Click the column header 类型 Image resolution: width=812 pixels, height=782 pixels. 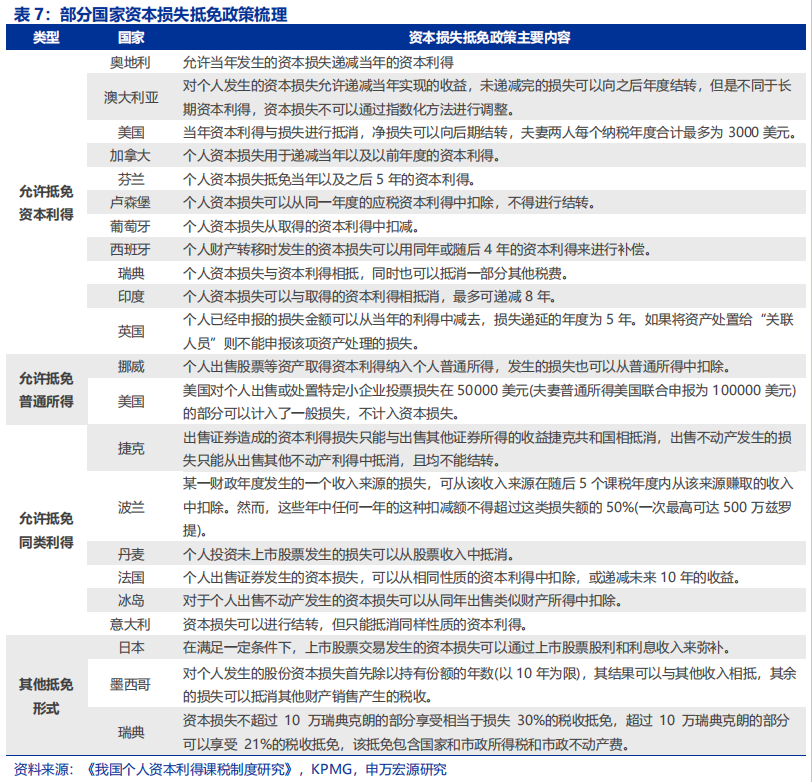pyautogui.click(x=46, y=37)
